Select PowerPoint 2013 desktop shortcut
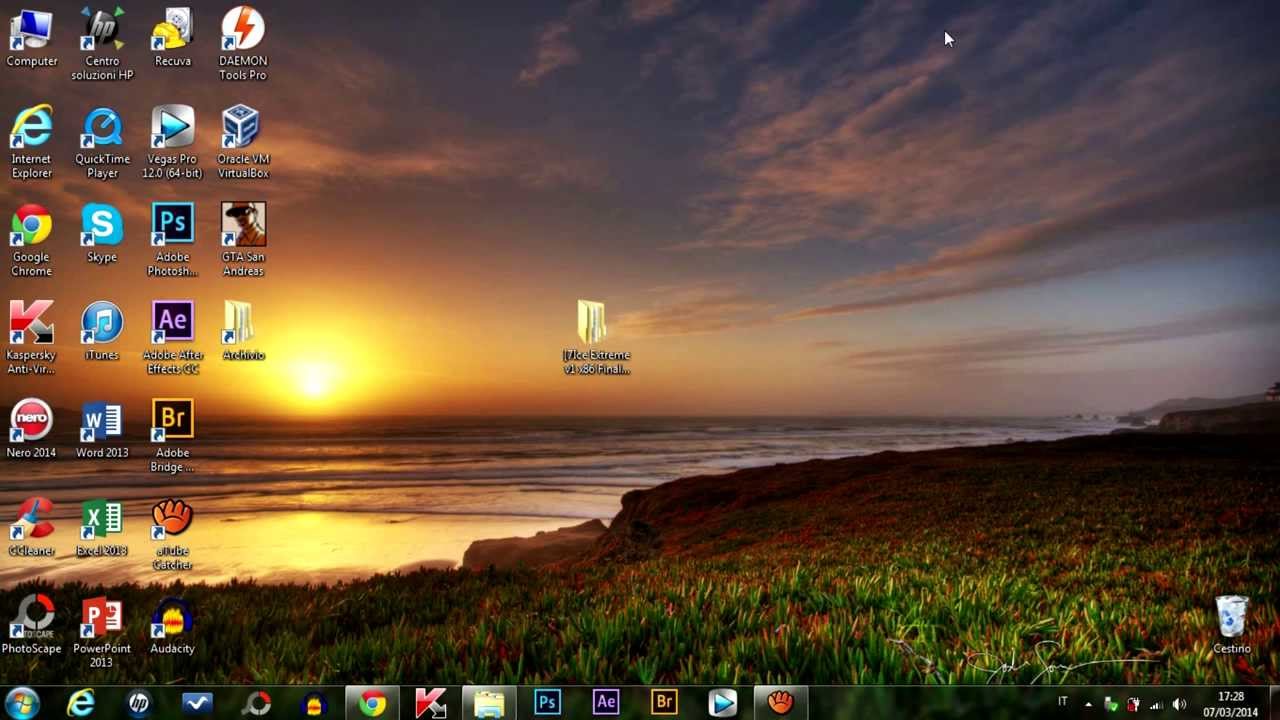 102,633
